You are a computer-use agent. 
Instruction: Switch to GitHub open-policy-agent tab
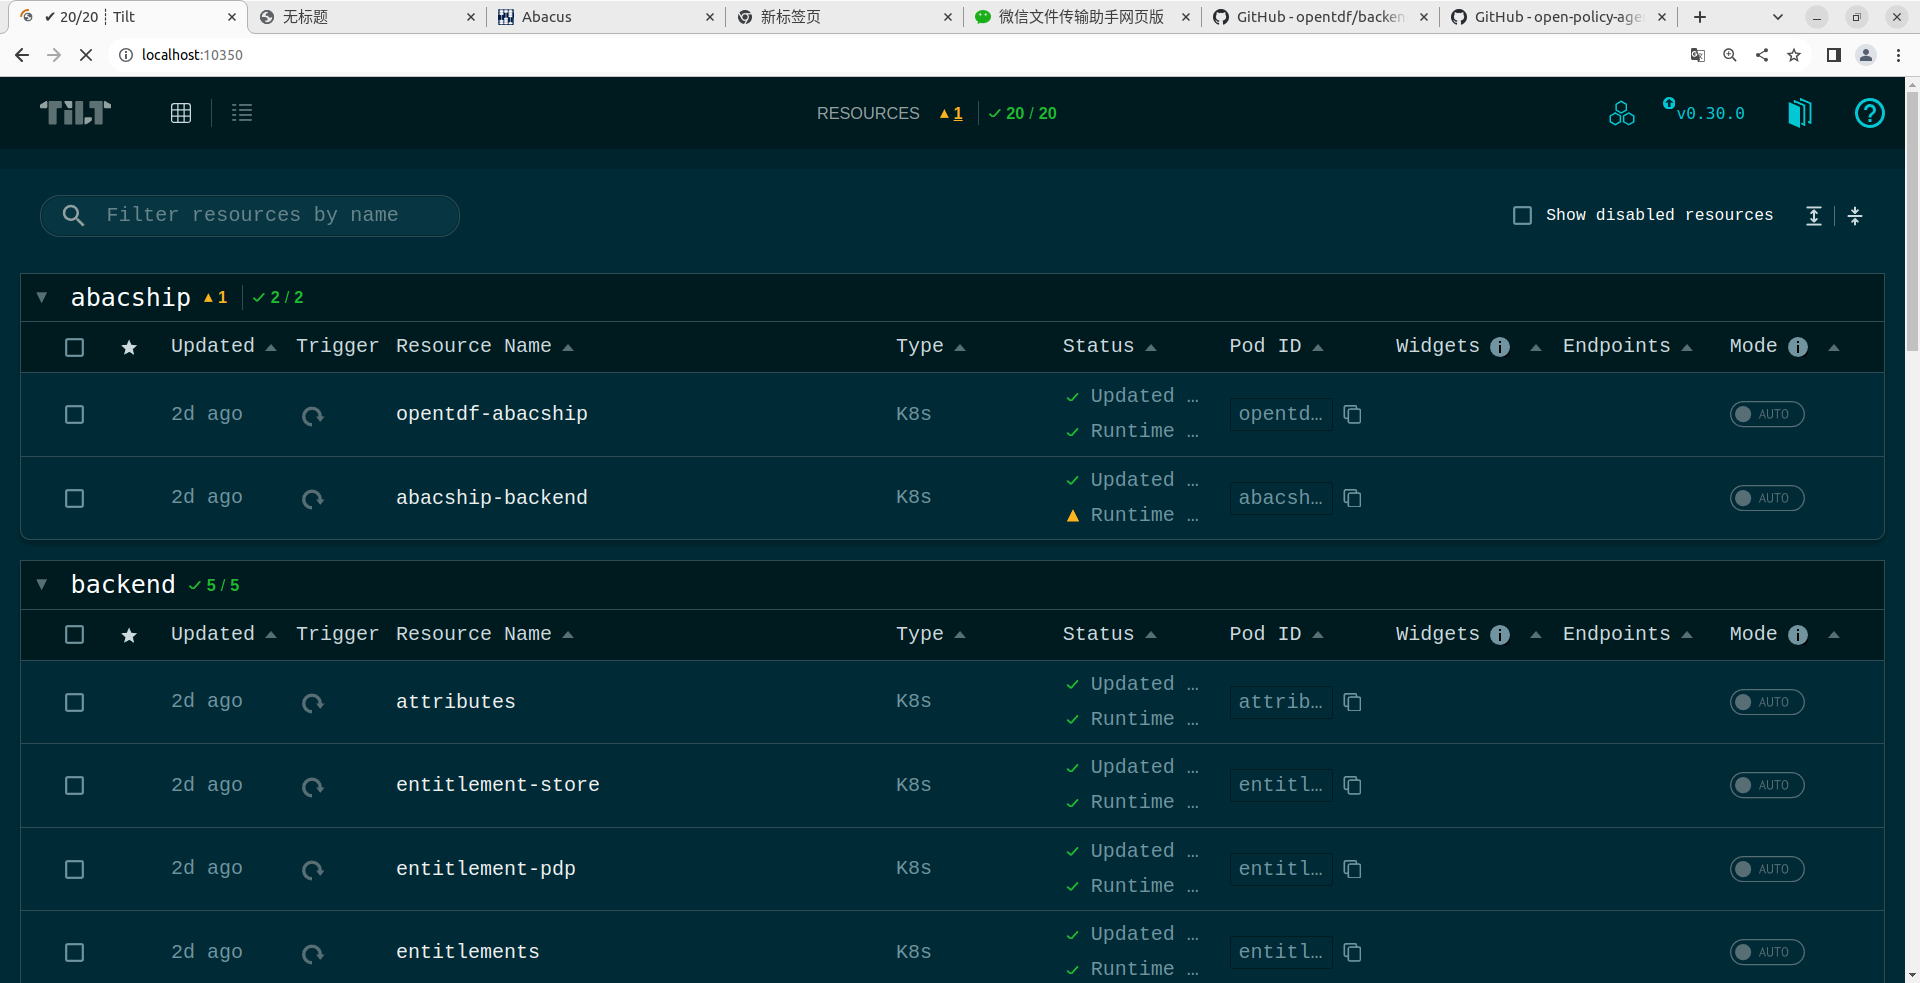[1557, 17]
